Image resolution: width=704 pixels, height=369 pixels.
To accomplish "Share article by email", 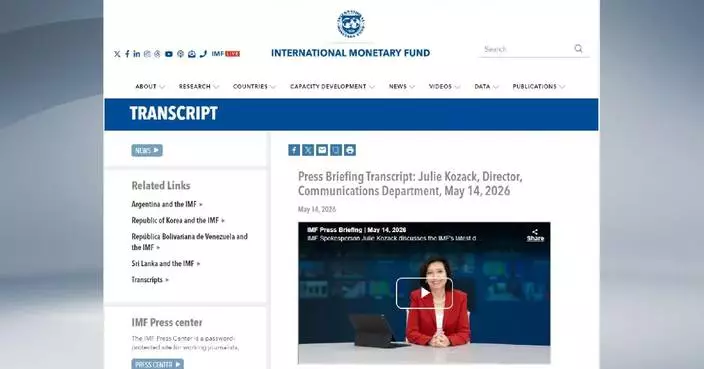I will click(x=322, y=150).
